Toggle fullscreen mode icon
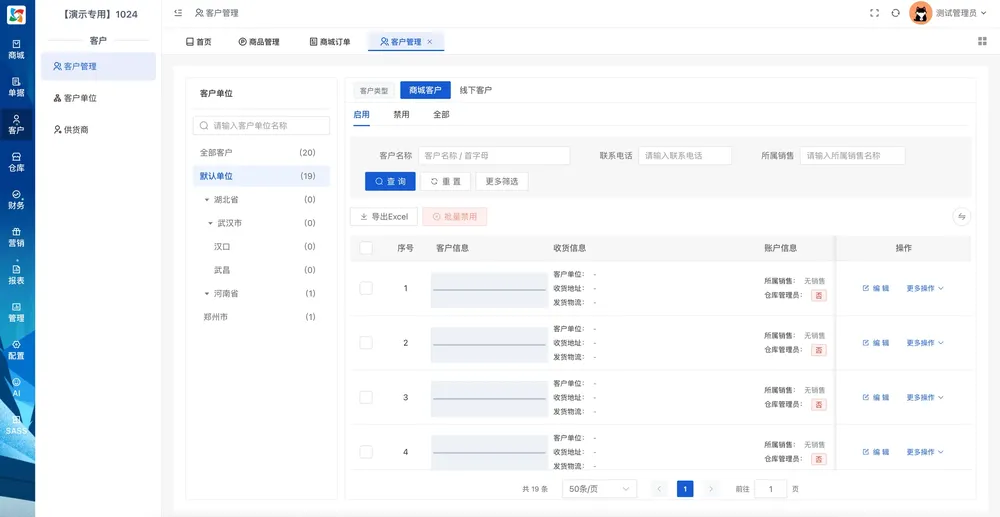Screen dimensions: 1000x517 pos(874,13)
